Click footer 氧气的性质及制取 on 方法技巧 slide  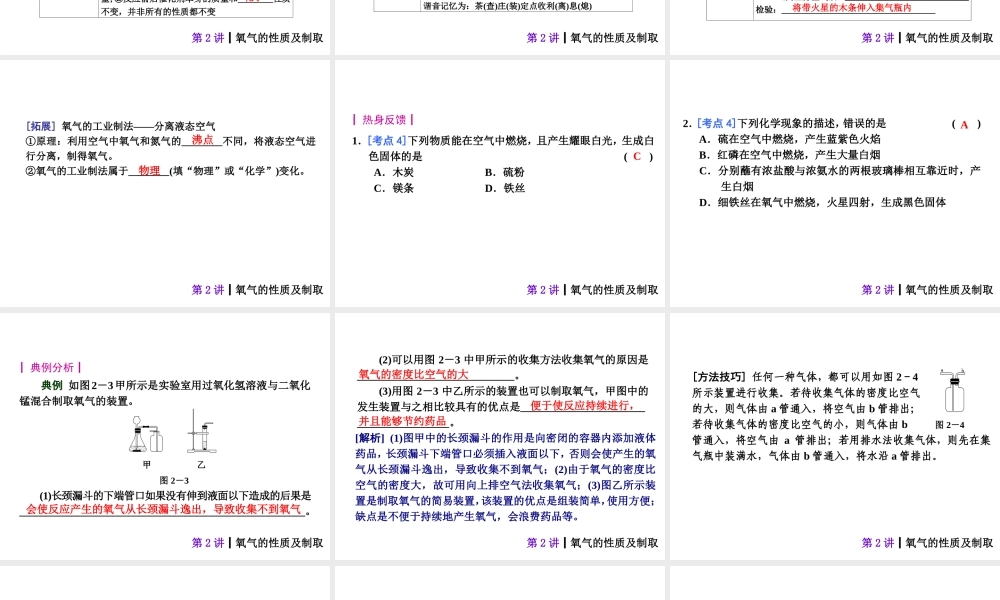[x=949, y=543]
